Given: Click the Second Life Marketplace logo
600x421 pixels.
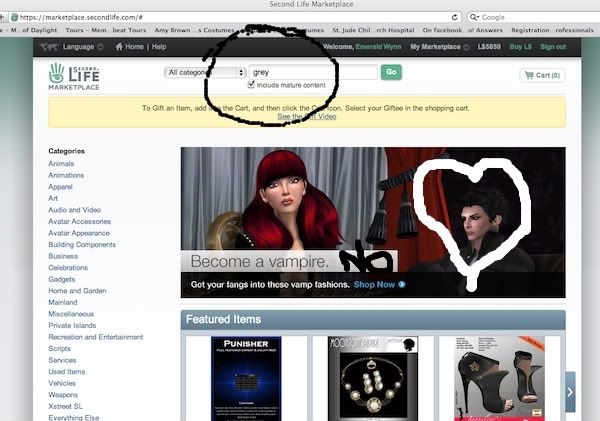Looking at the screenshot, I should 74,77.
